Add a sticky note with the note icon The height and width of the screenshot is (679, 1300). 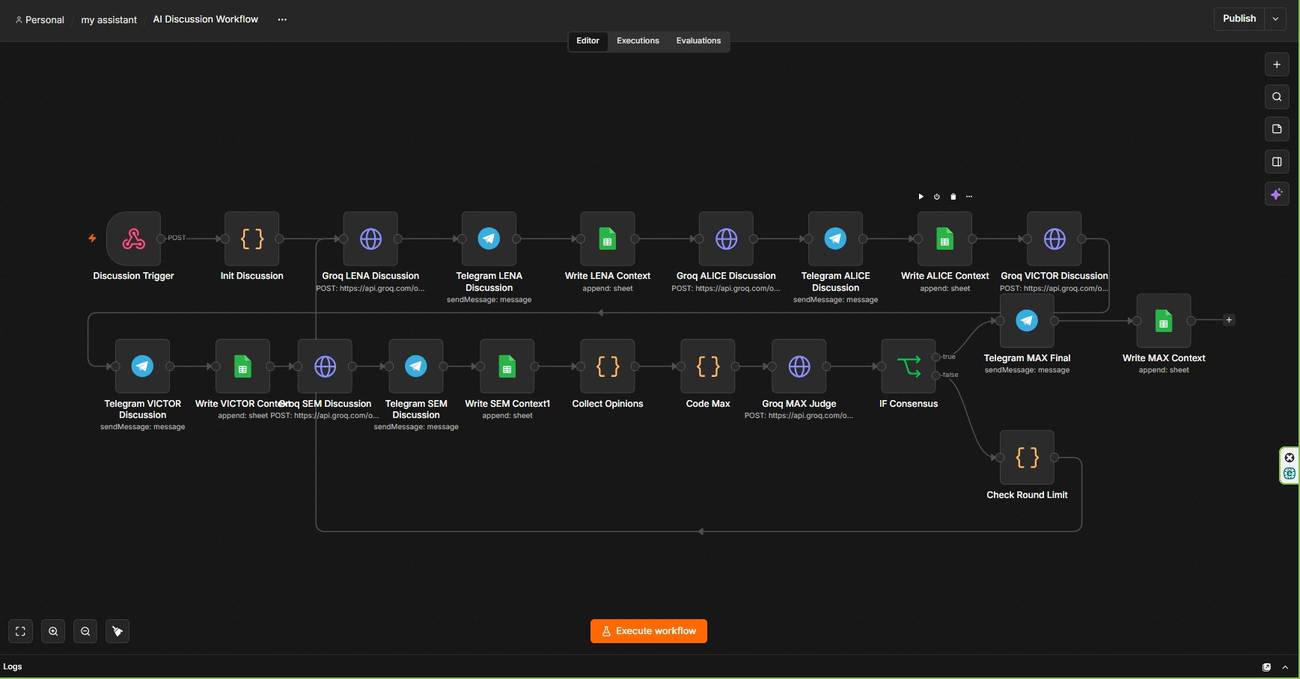[x=1276, y=129]
